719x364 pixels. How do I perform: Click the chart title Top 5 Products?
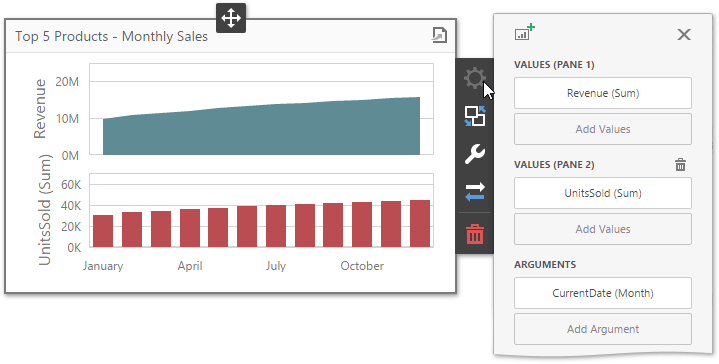pos(111,36)
